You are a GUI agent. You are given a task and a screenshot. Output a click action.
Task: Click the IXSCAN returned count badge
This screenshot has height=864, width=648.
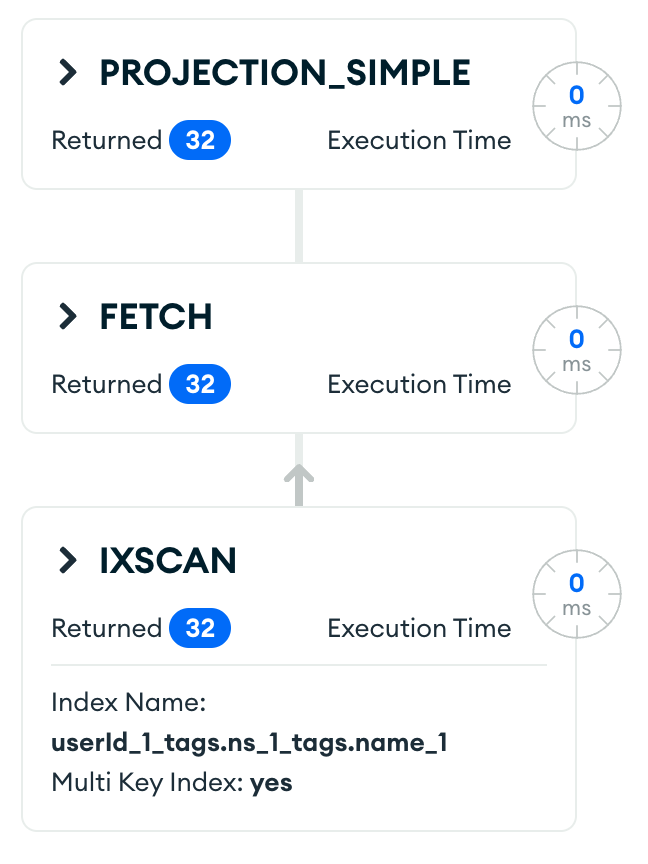tap(200, 628)
